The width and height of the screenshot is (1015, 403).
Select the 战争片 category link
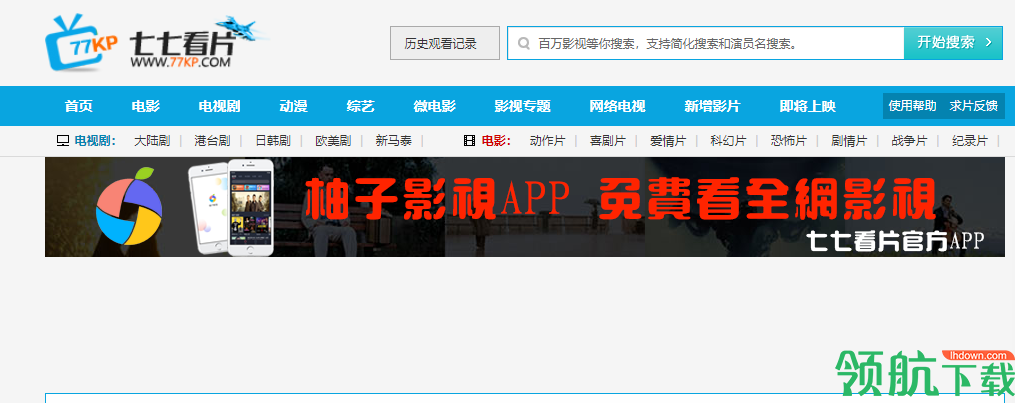[909, 140]
